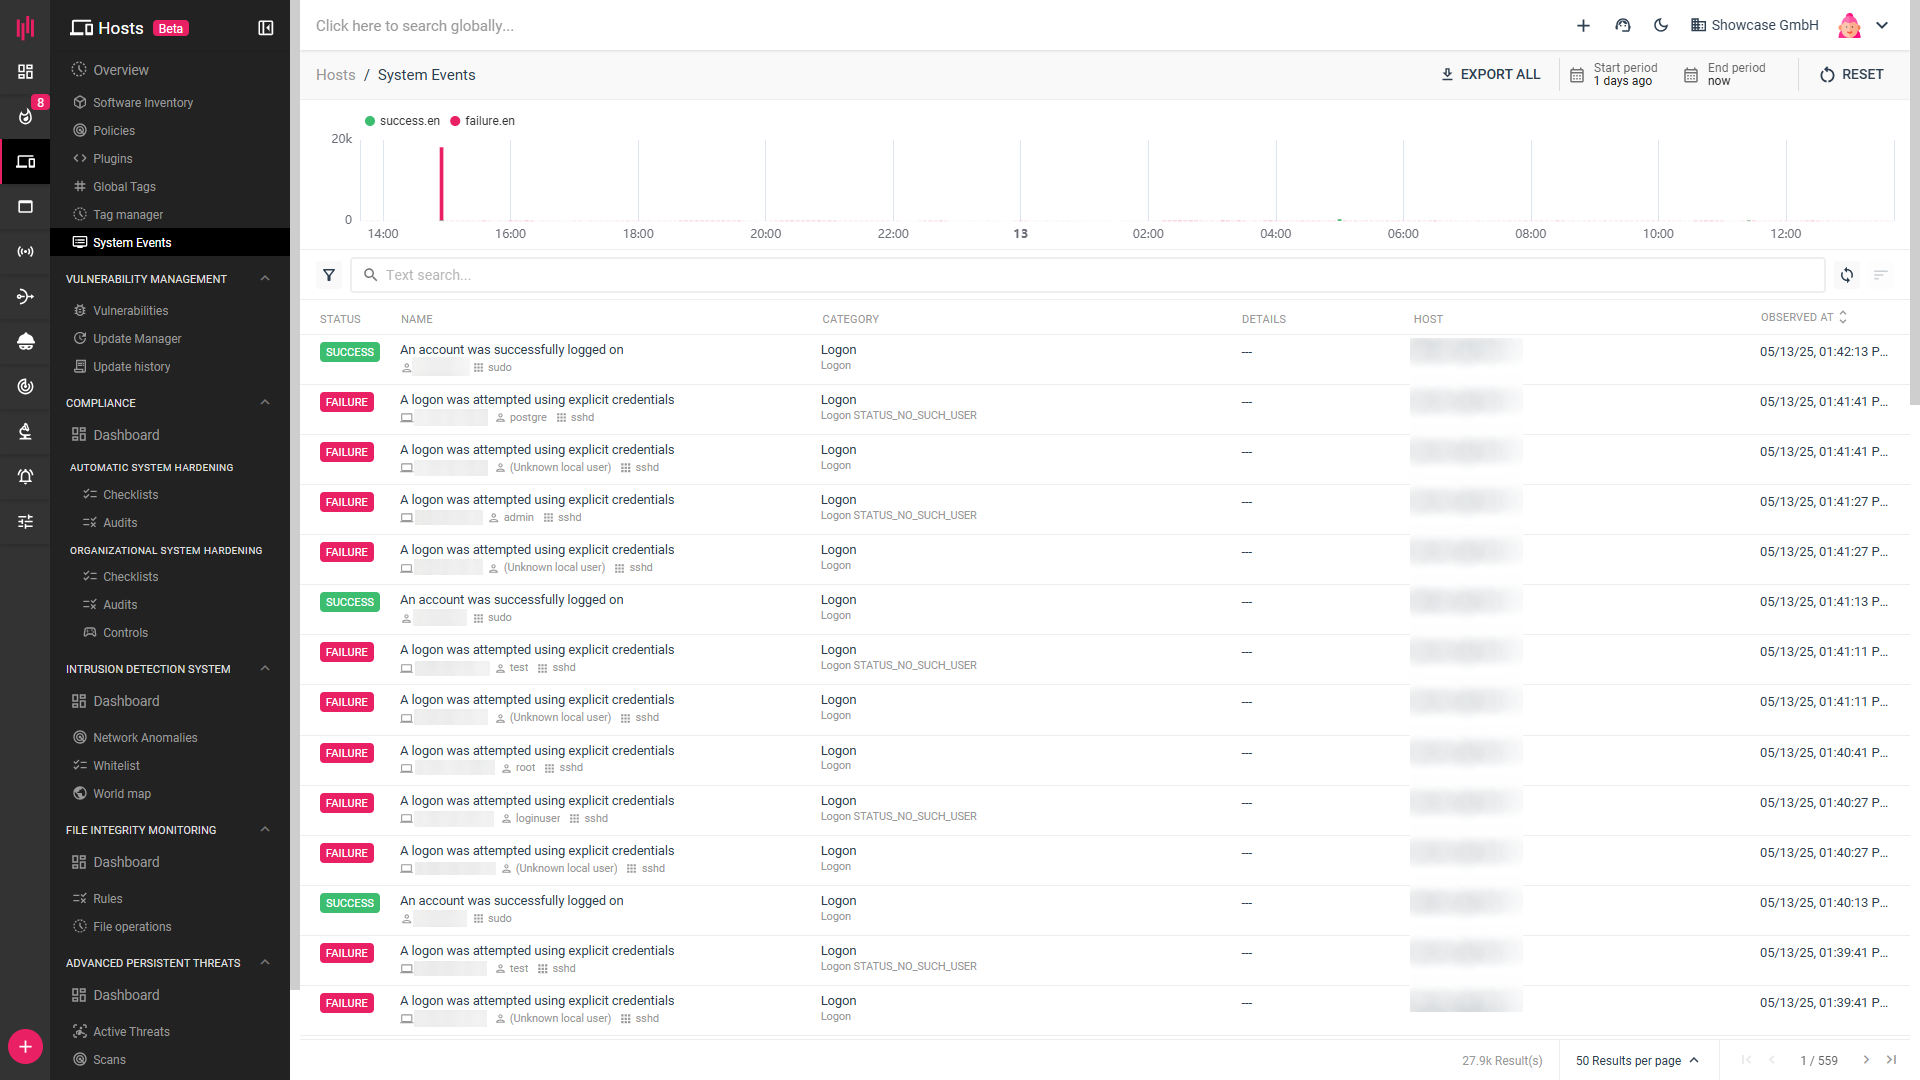The height and width of the screenshot is (1080, 1920).
Task: Click the plus icon in top bar
Action: pyautogui.click(x=1583, y=26)
